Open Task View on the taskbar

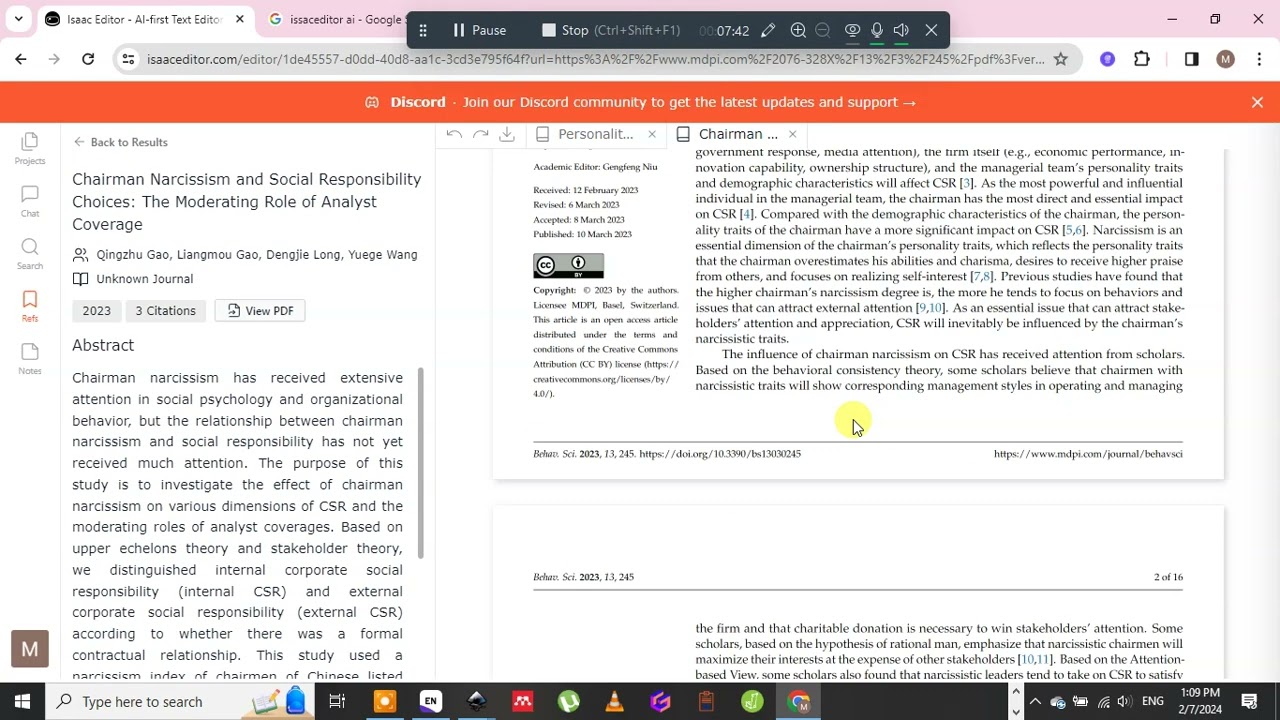click(337, 702)
